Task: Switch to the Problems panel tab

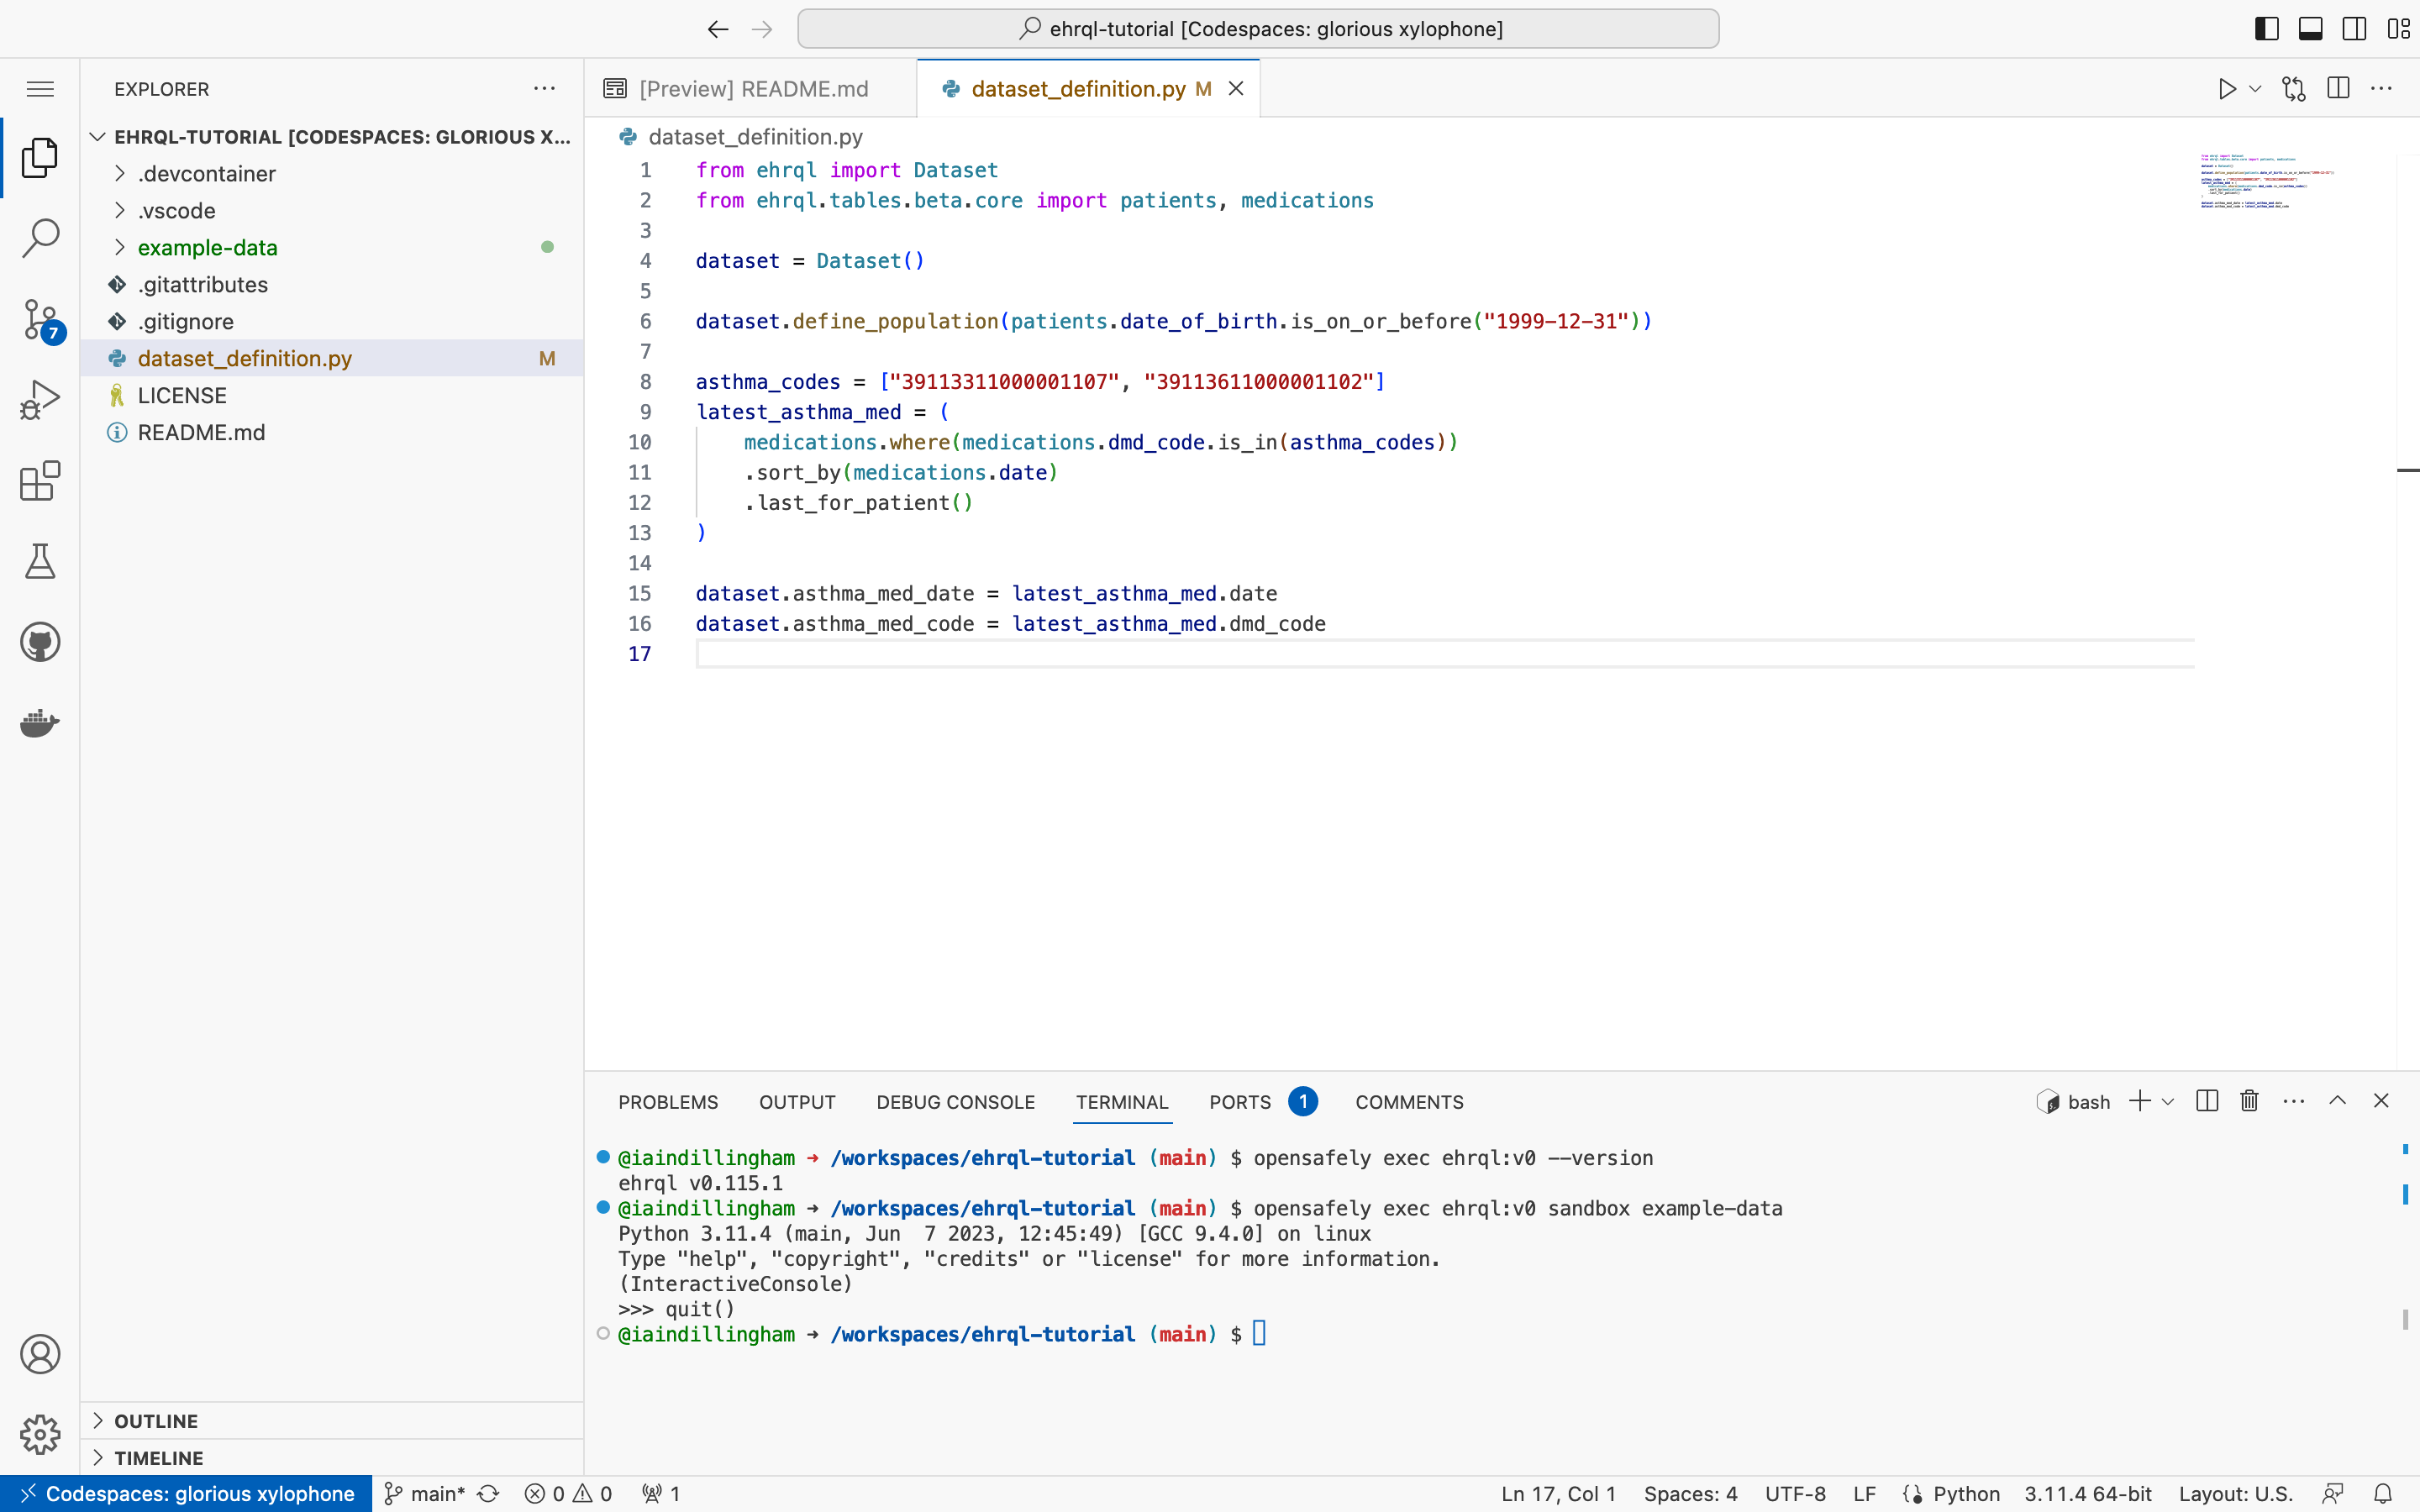Action: [x=668, y=1102]
